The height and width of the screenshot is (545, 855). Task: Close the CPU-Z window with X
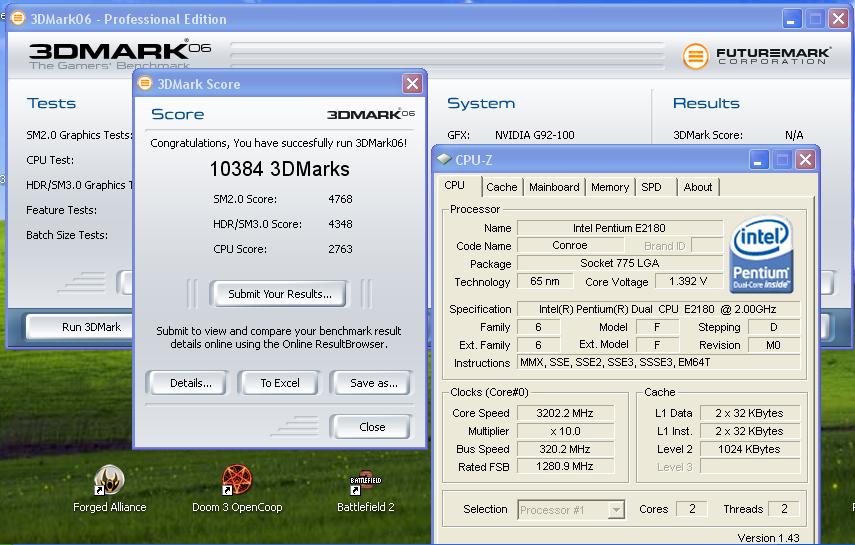[x=805, y=160]
